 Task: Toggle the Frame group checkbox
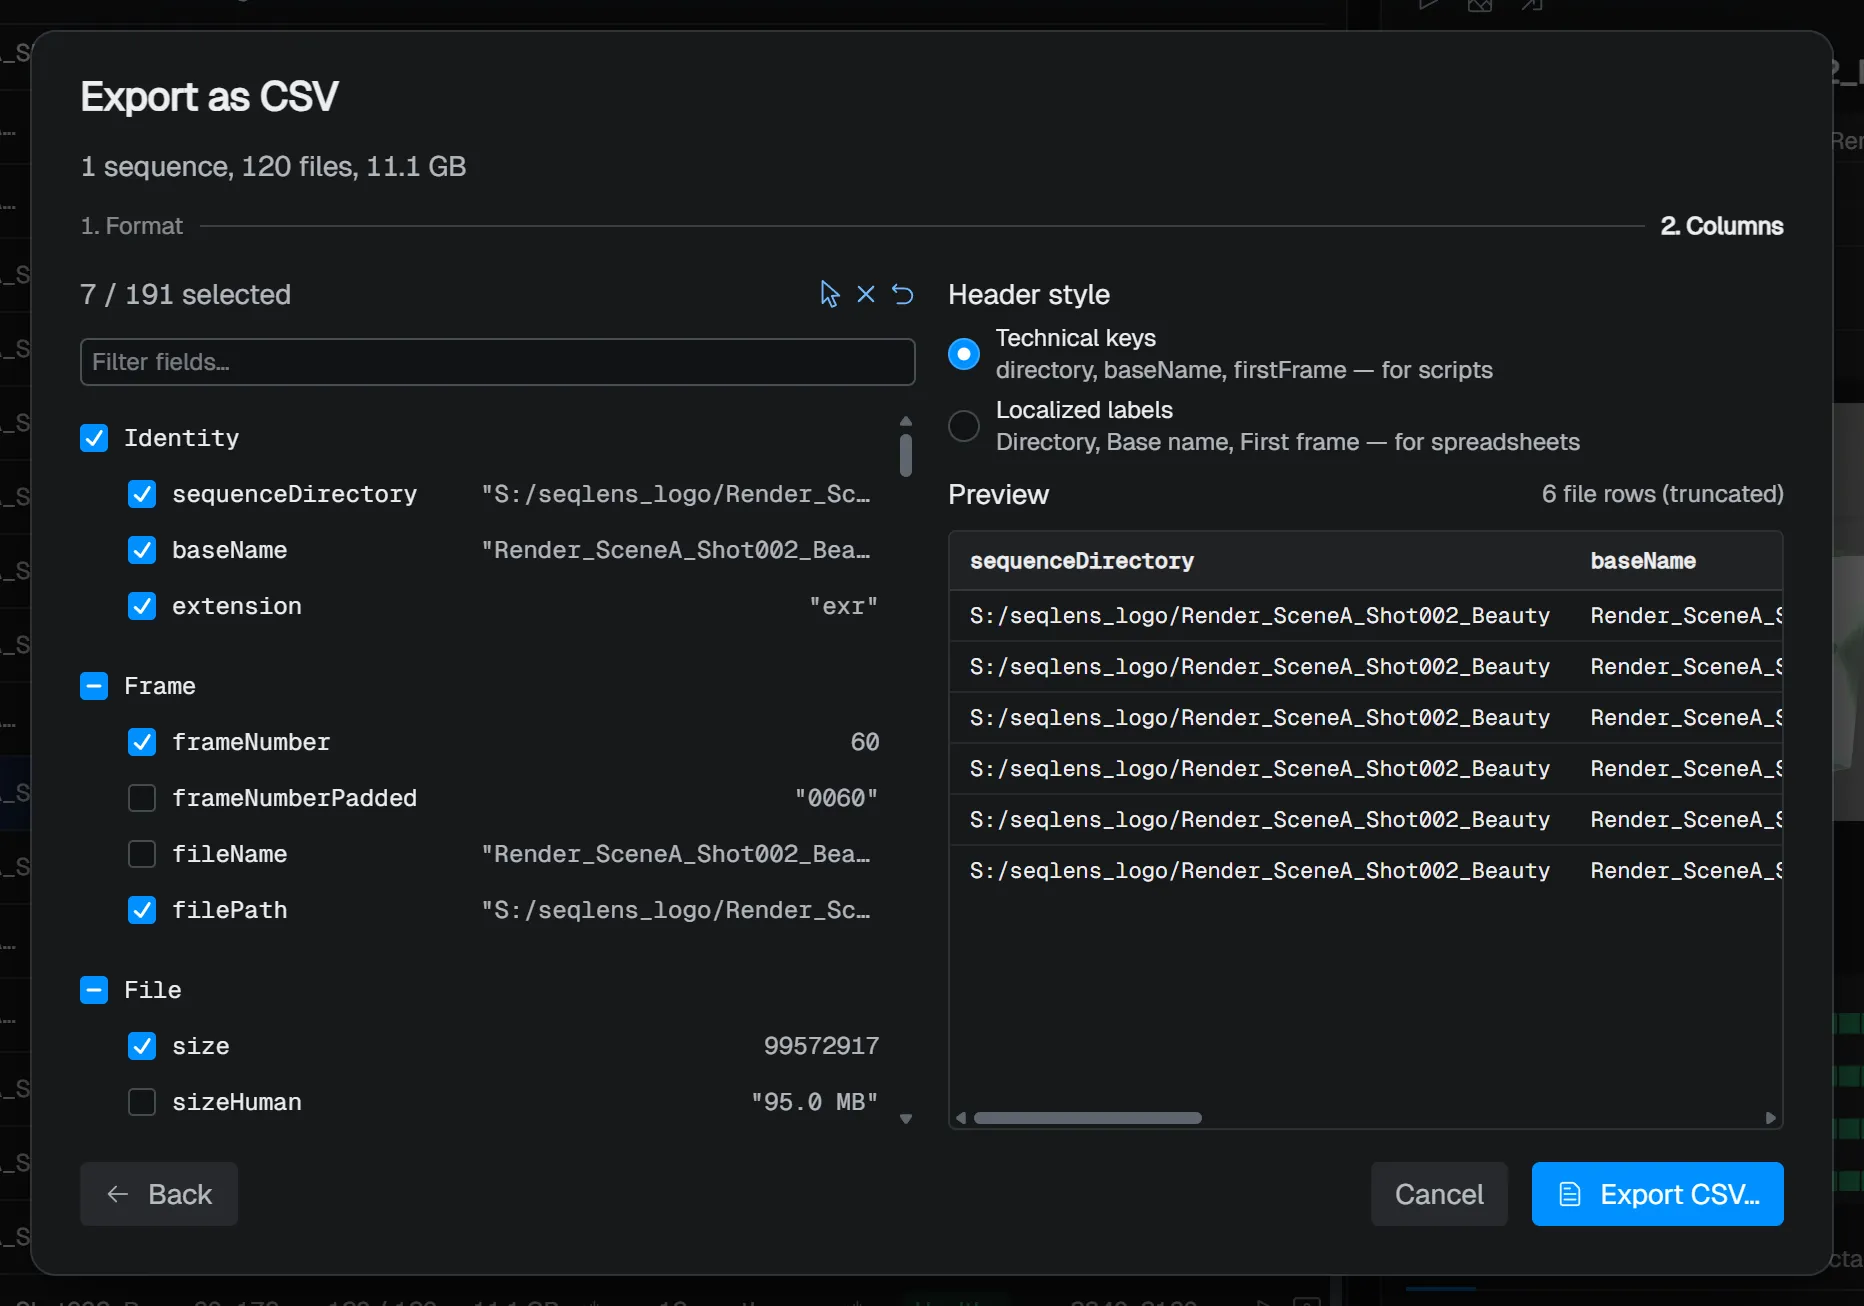(x=94, y=686)
